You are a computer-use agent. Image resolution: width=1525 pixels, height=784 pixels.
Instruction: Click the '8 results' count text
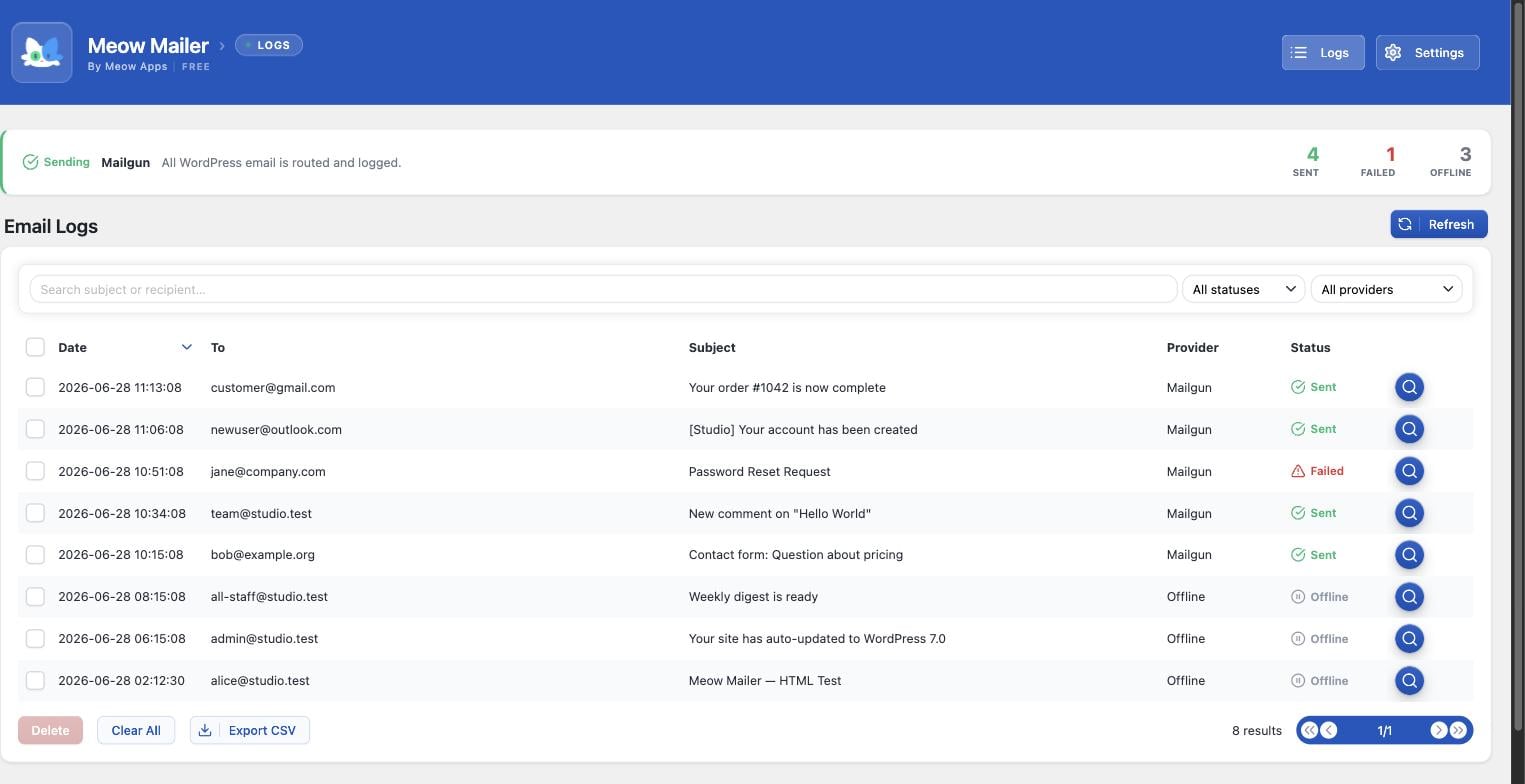tap(1257, 731)
